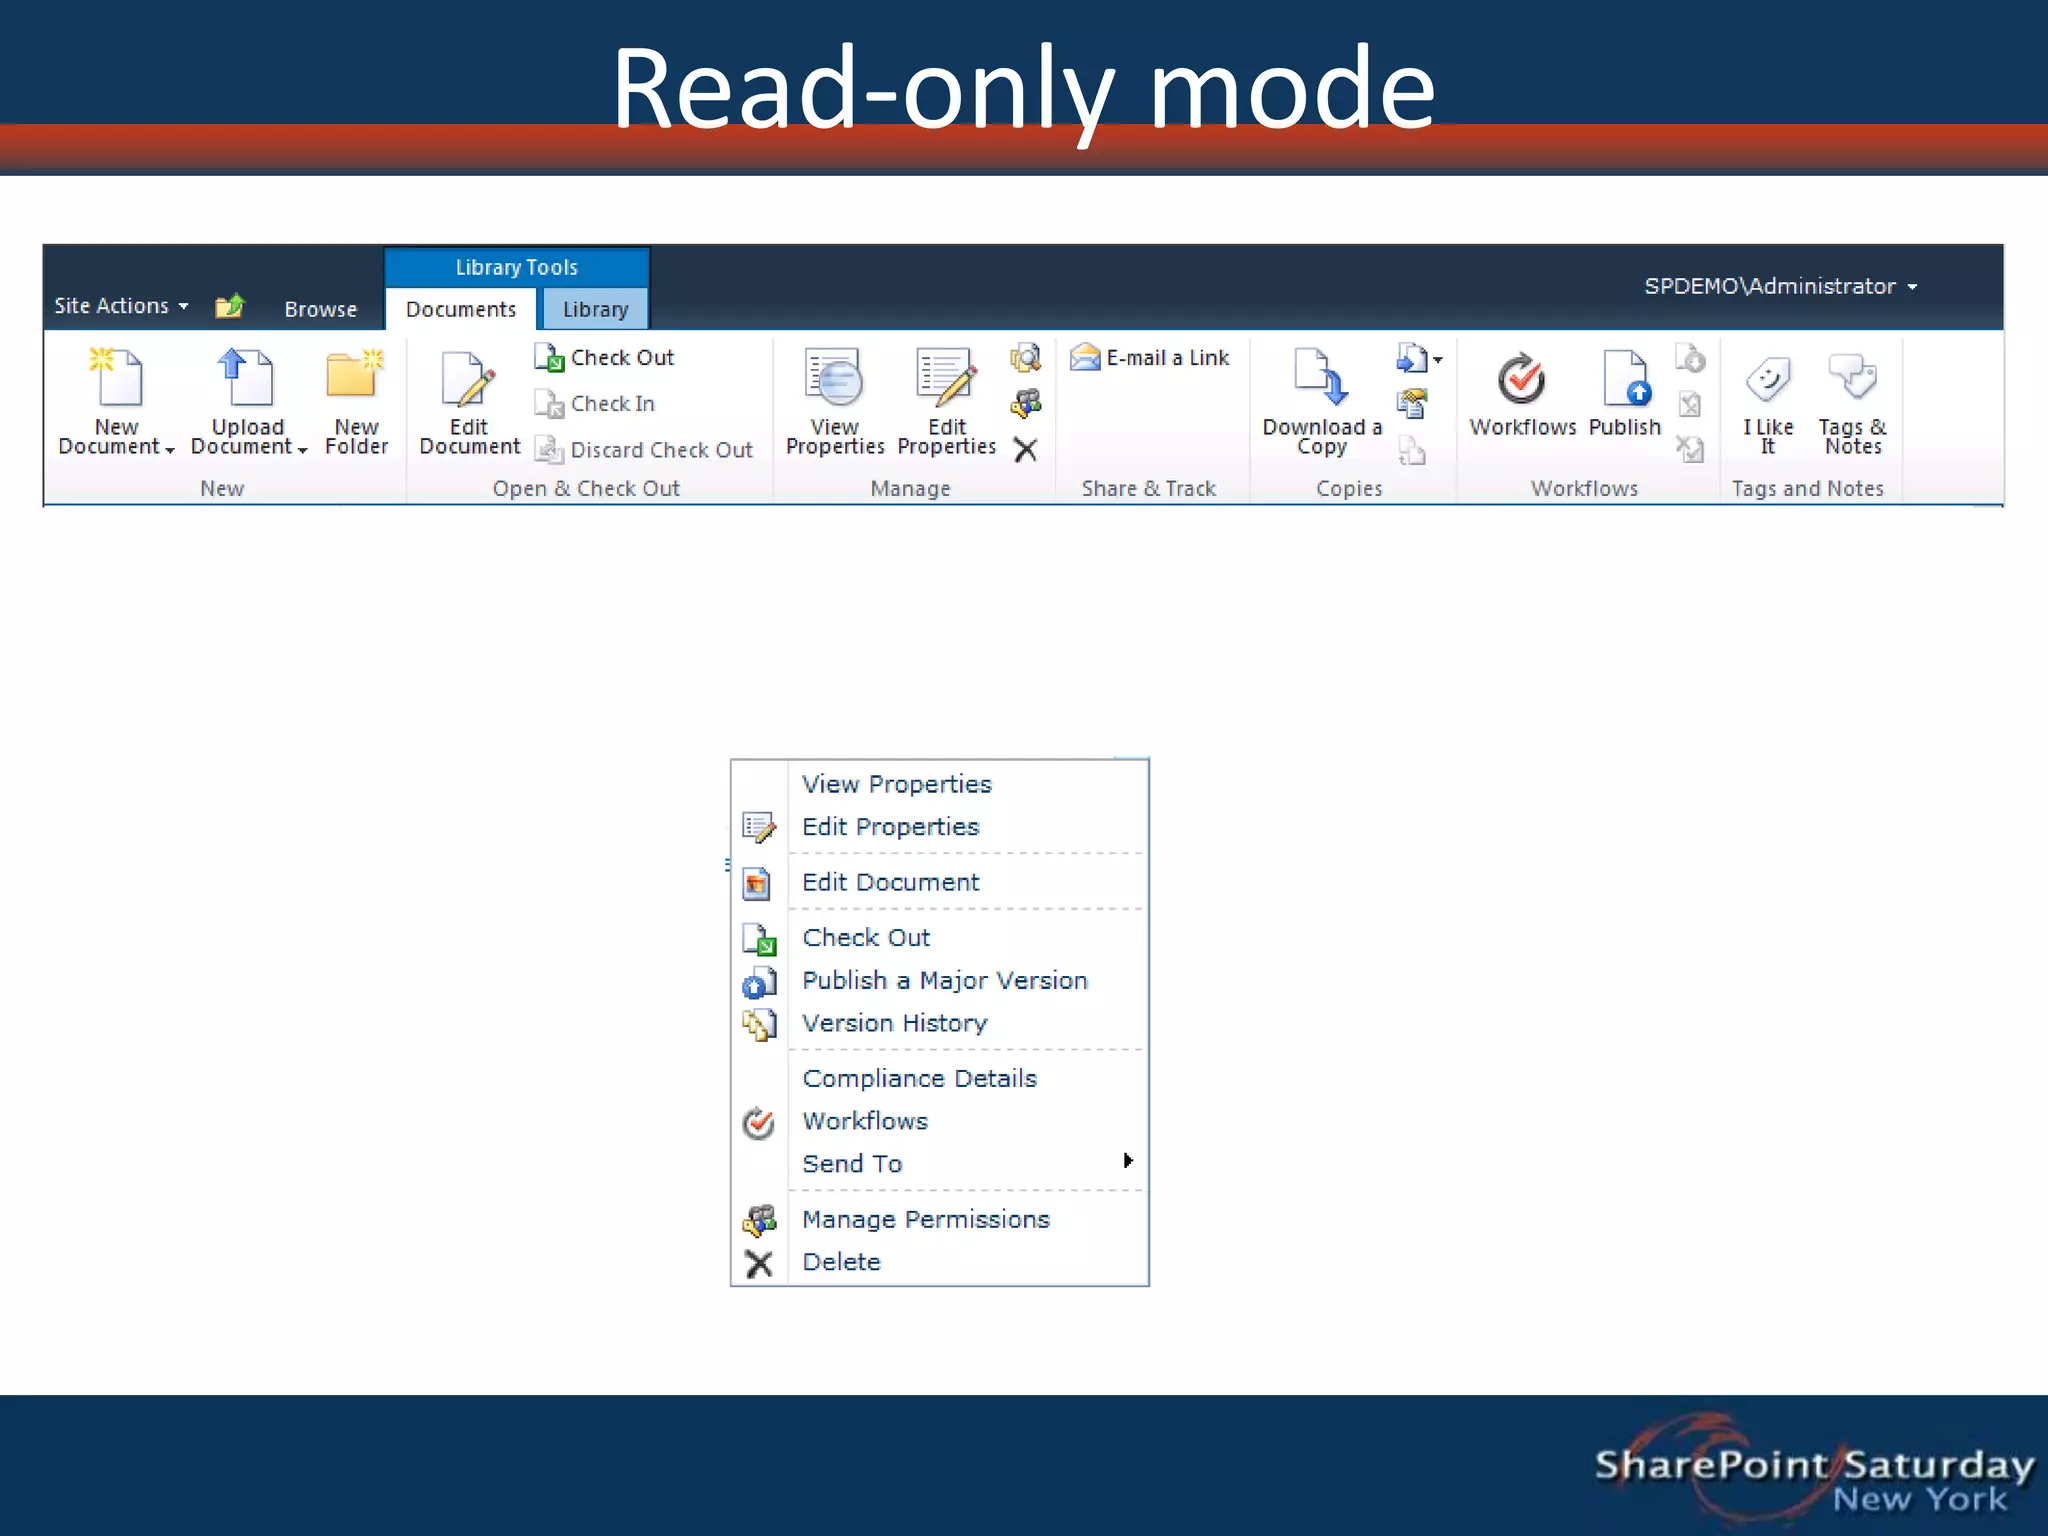2048x1536 pixels.
Task: Select the Browse tab
Action: [320, 310]
